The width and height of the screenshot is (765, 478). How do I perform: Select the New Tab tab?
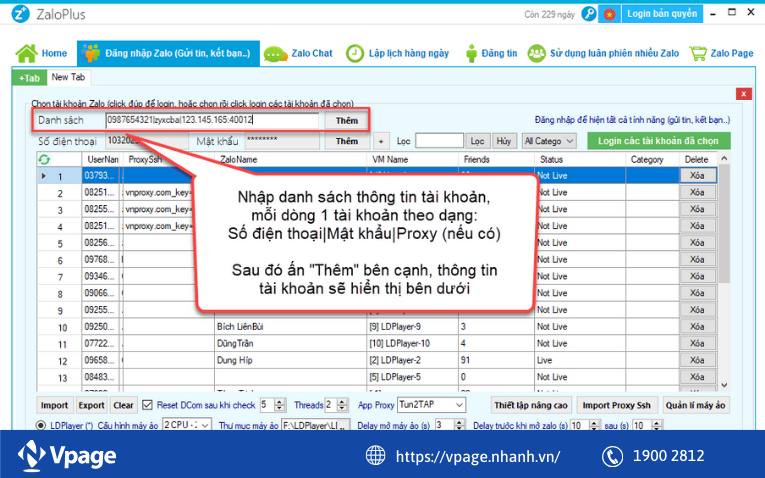pyautogui.click(x=68, y=77)
